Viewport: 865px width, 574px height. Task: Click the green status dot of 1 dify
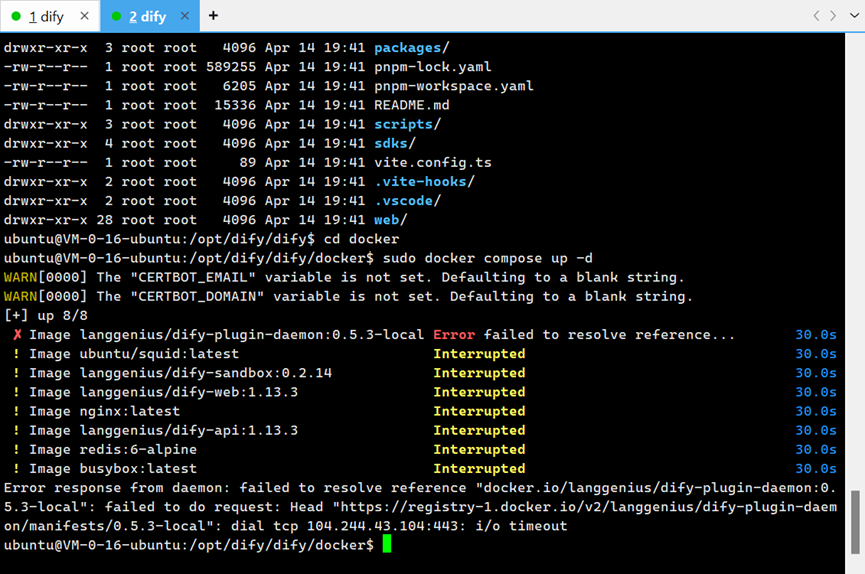click(16, 17)
